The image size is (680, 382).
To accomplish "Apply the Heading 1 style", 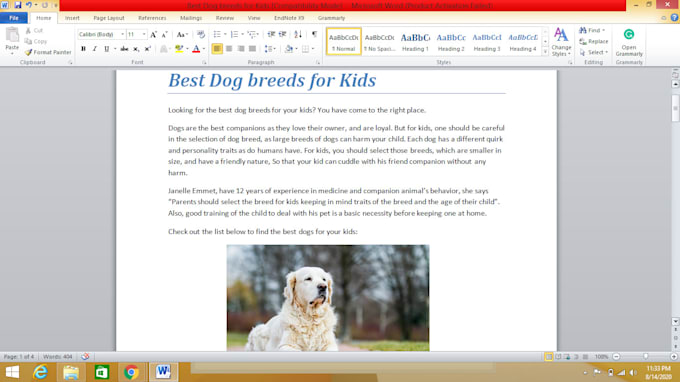I will (x=415, y=42).
